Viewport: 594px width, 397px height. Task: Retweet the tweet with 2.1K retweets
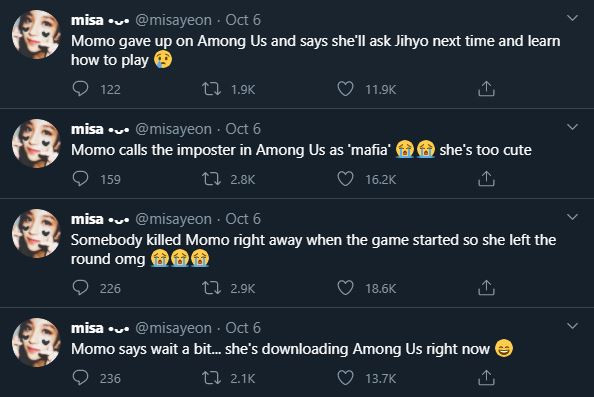click(211, 378)
